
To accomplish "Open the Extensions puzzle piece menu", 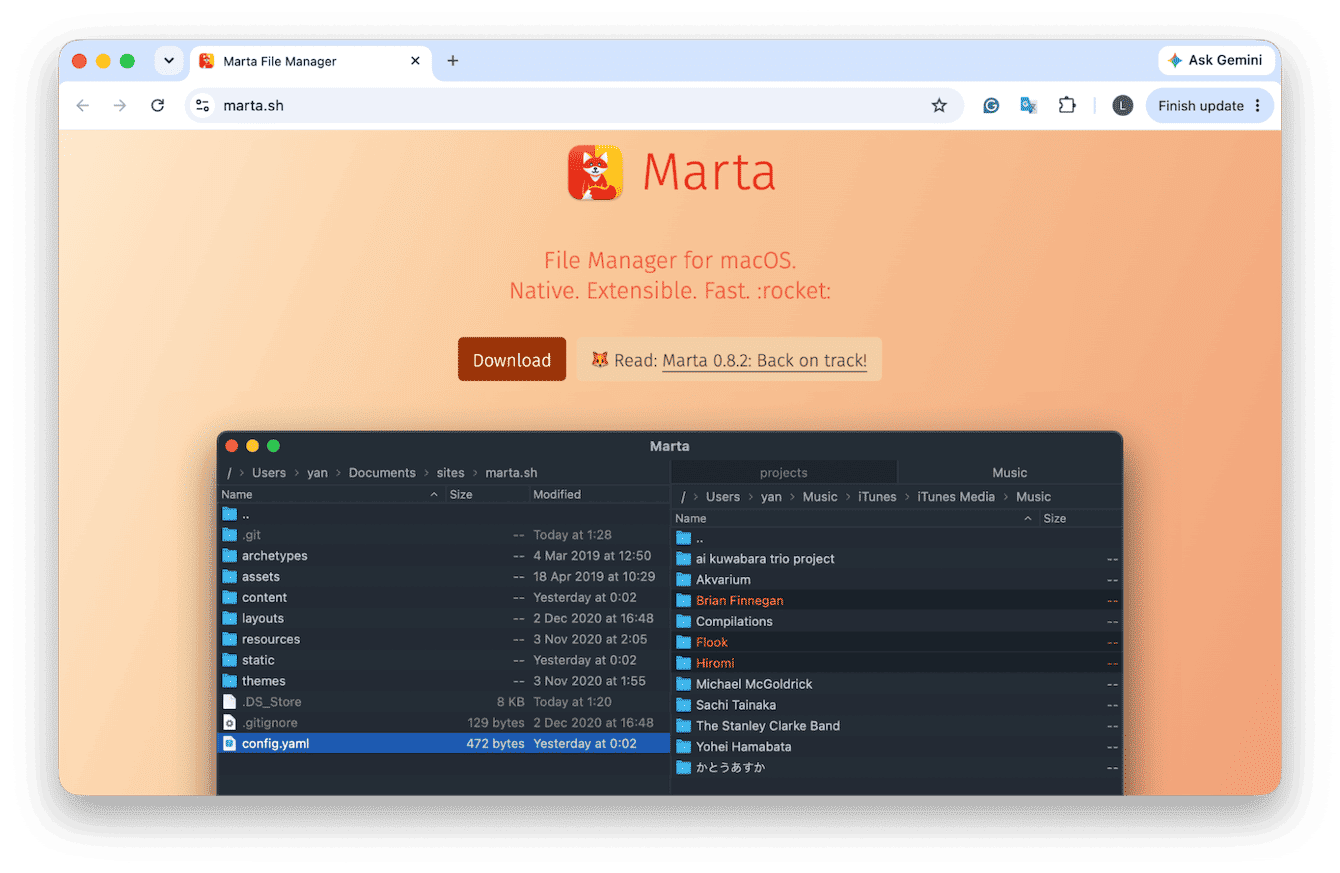I will 1066,105.
